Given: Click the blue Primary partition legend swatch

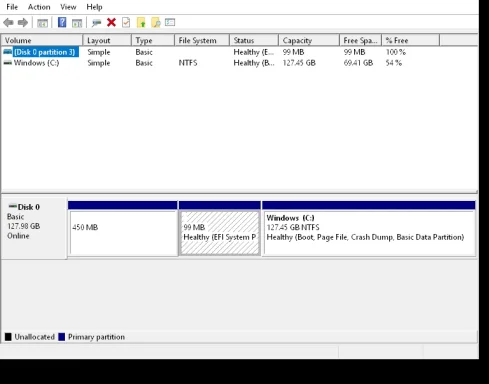Looking at the screenshot, I should click(61, 337).
